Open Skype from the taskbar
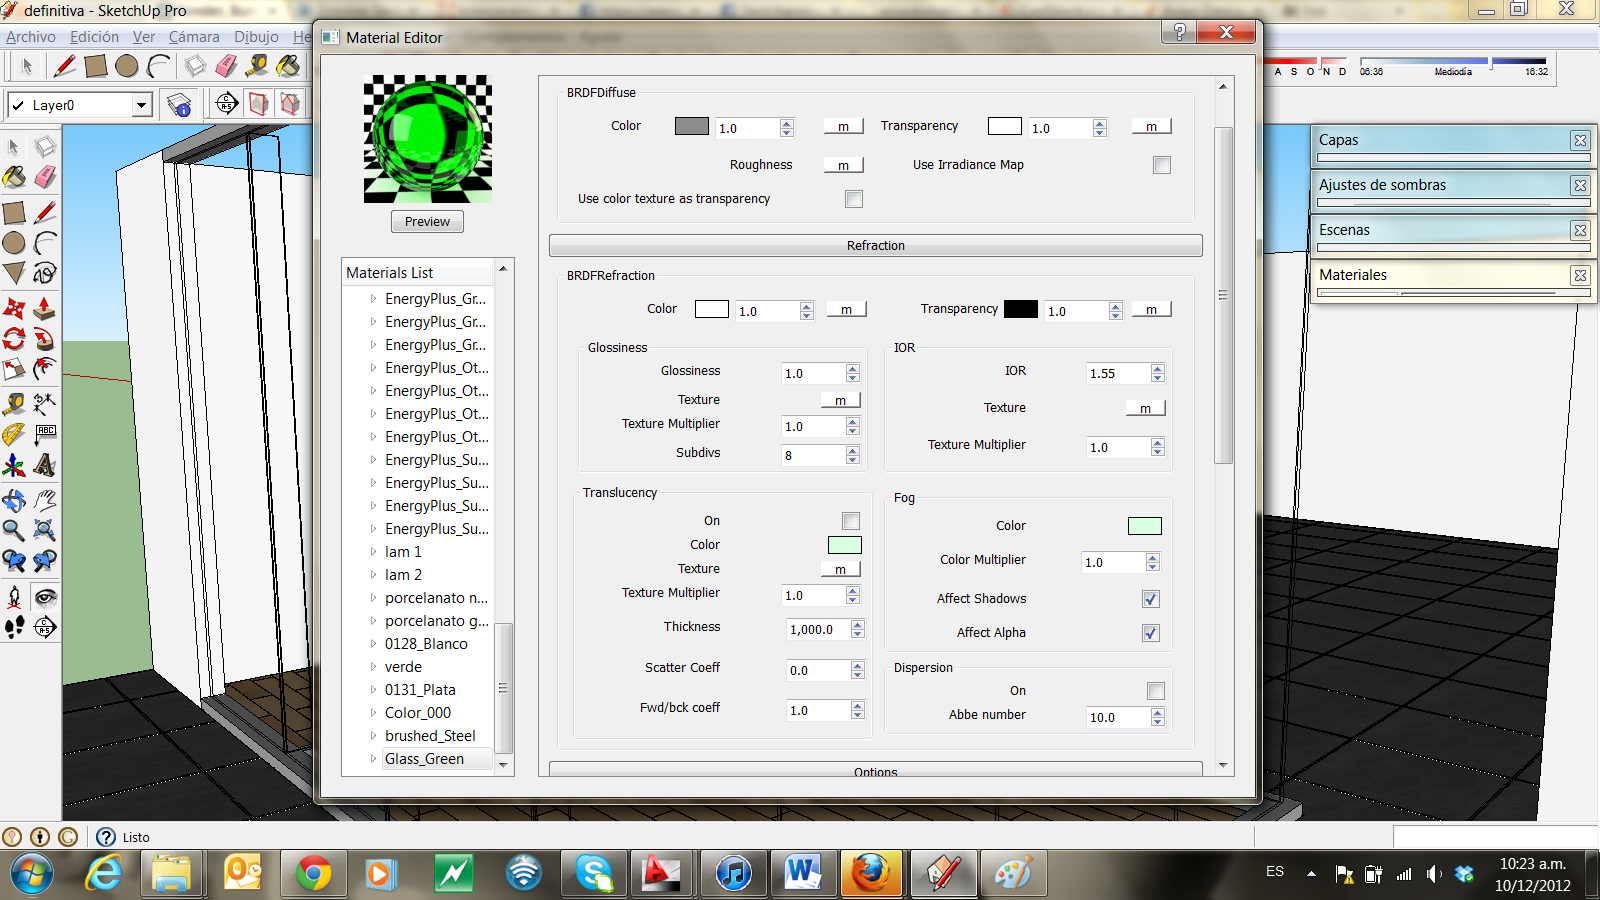This screenshot has width=1600, height=900. [593, 874]
